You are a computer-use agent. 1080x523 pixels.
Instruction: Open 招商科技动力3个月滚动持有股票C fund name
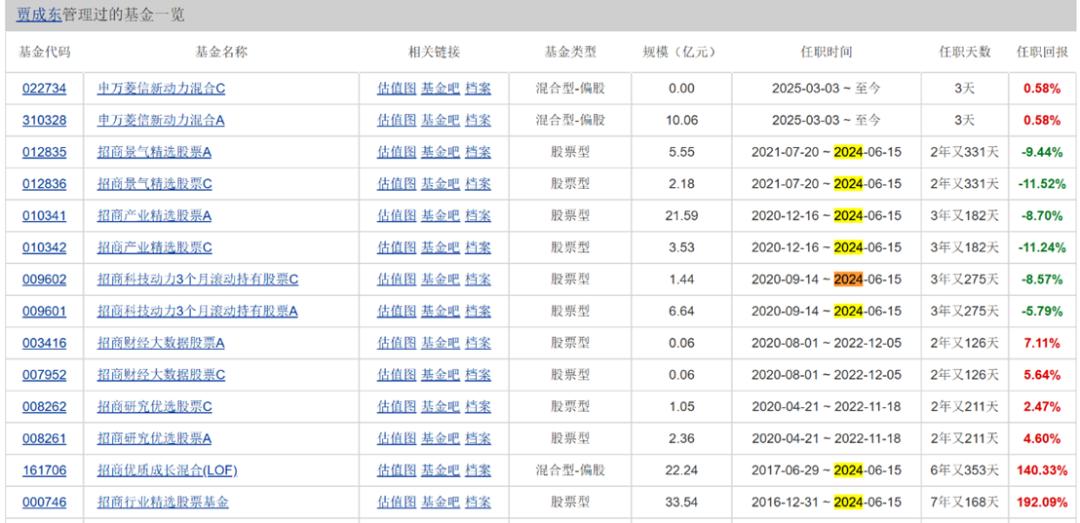(198, 279)
